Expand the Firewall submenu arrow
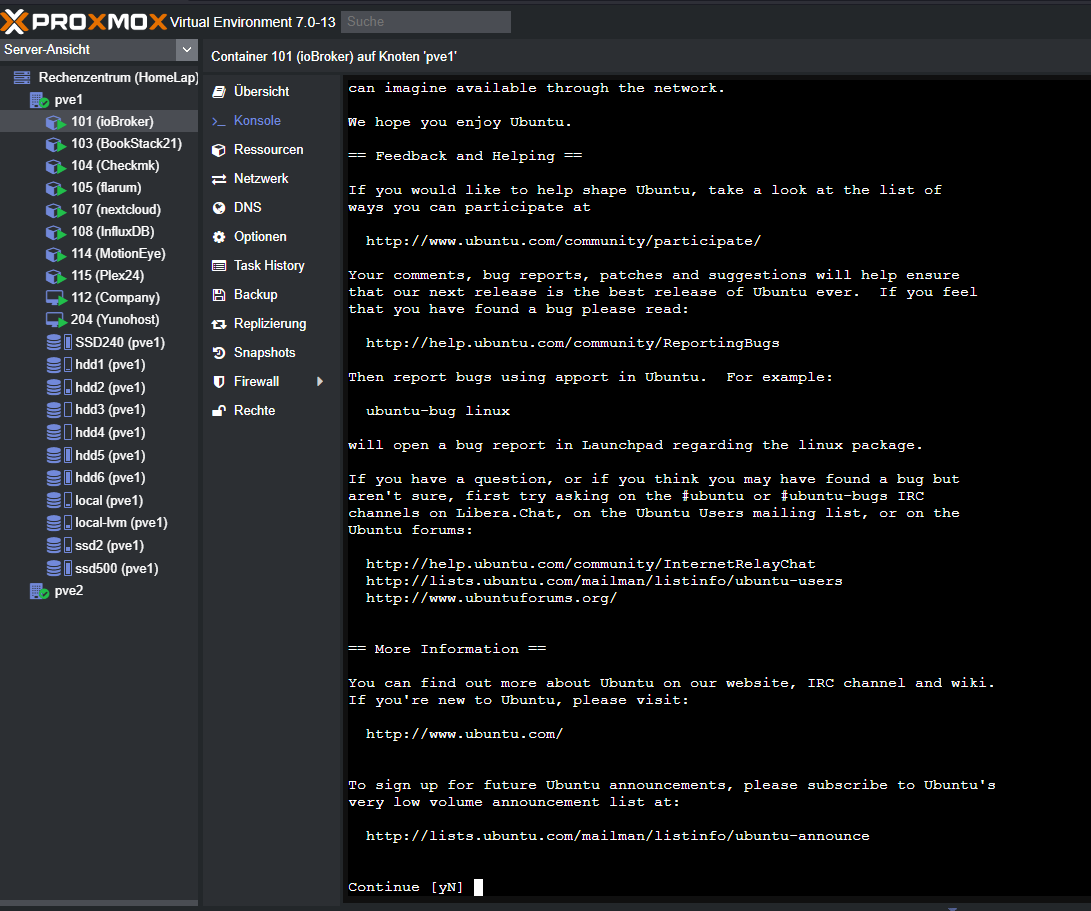Screen dimensions: 1091x911 [x=320, y=381]
